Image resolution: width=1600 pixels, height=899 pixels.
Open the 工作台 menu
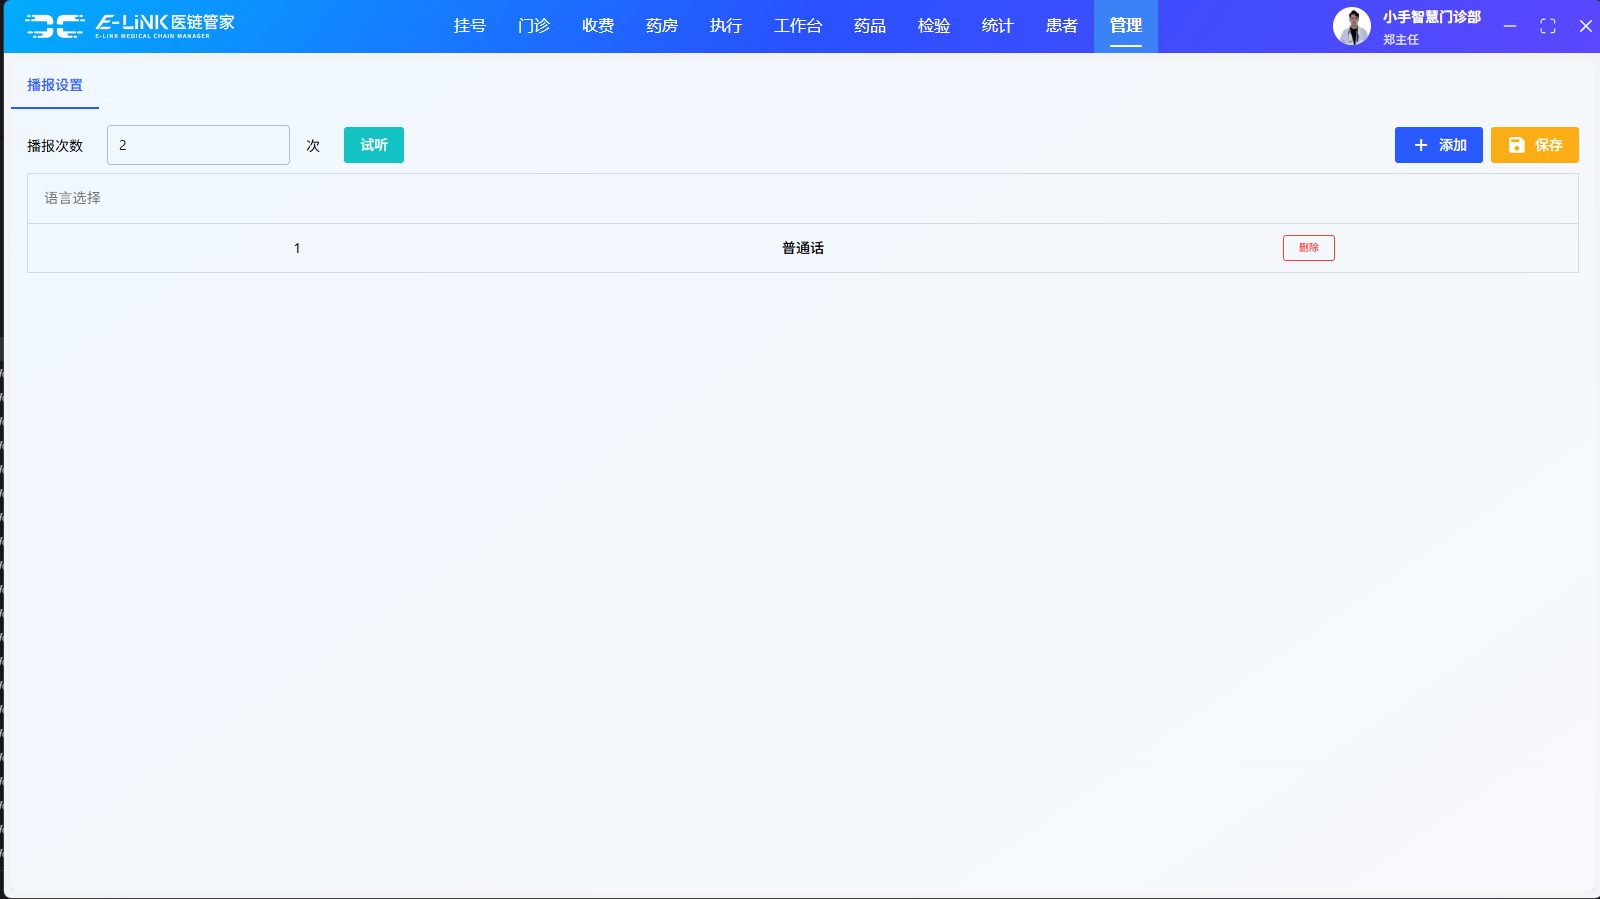click(x=797, y=26)
